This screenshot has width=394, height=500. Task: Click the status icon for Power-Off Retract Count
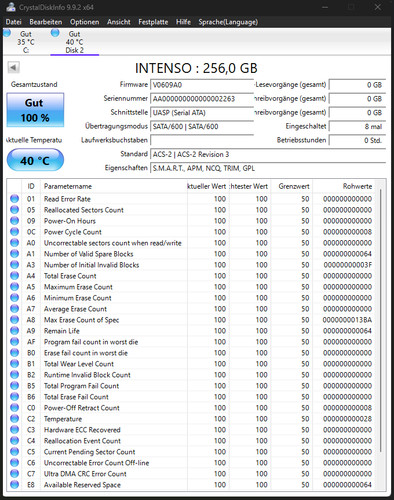coord(14,408)
